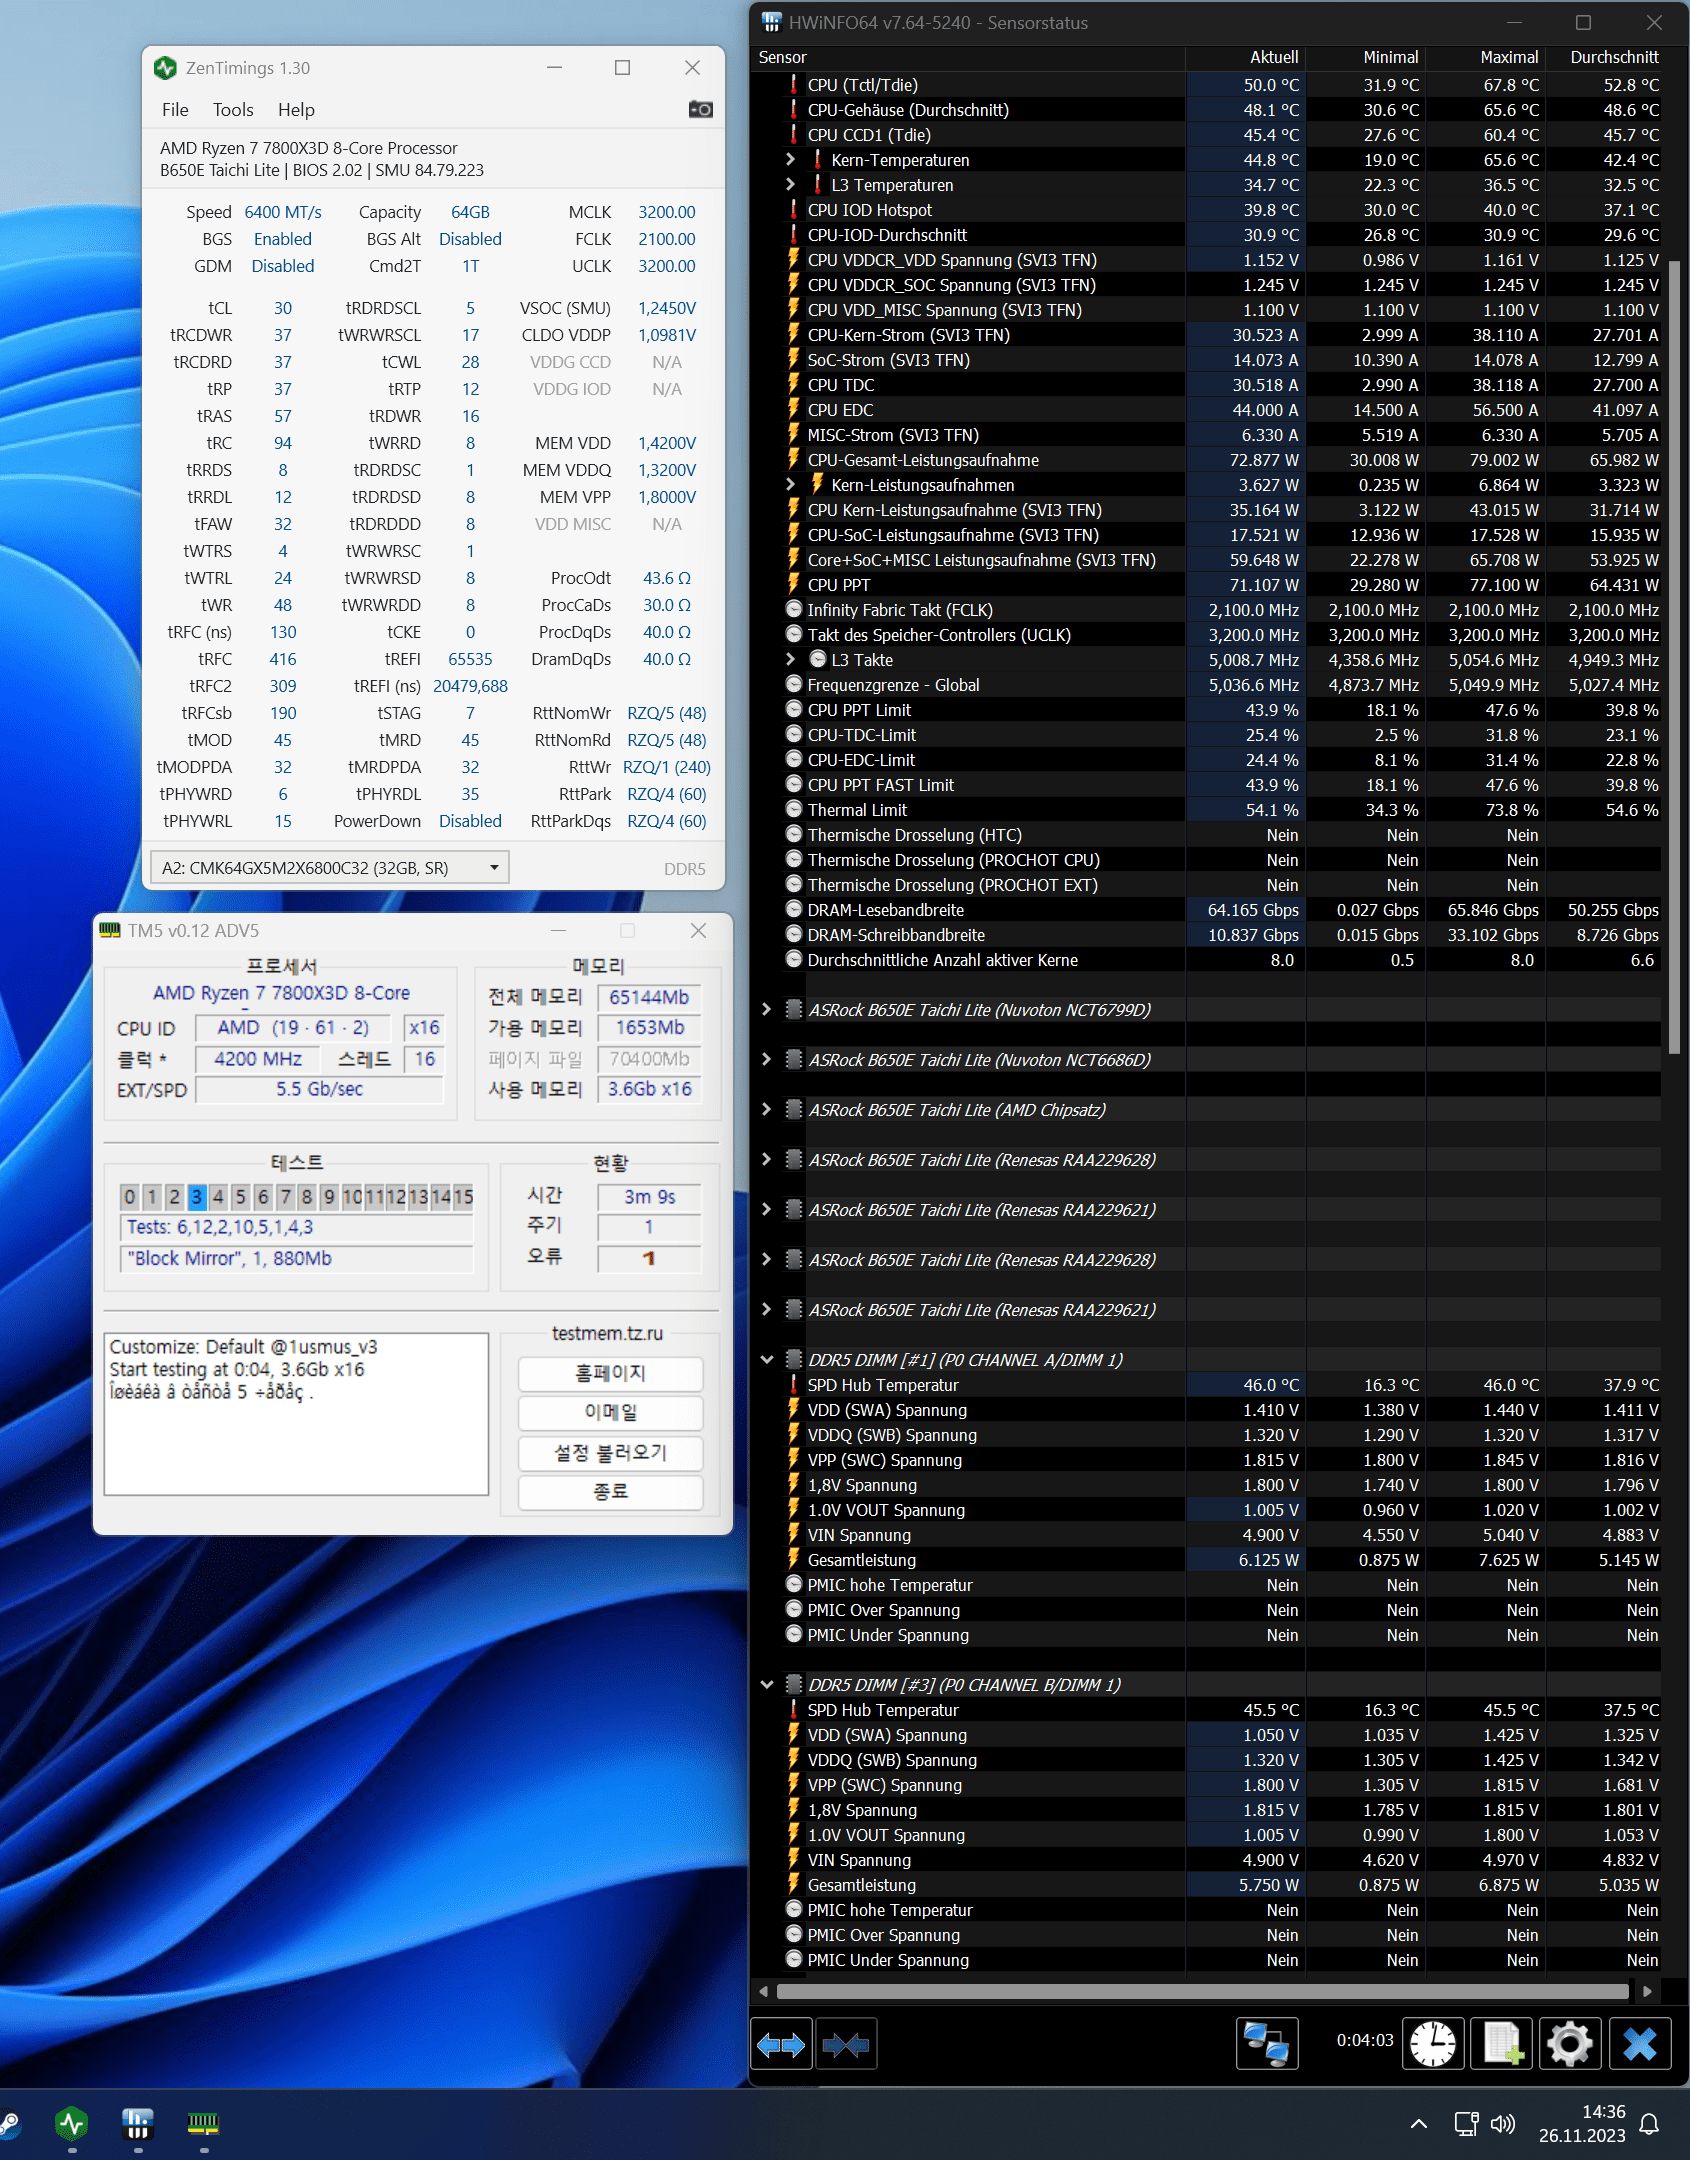Image resolution: width=1690 pixels, height=2160 pixels.
Task: Click the Steam taskbar icon
Action: pos(8,2123)
